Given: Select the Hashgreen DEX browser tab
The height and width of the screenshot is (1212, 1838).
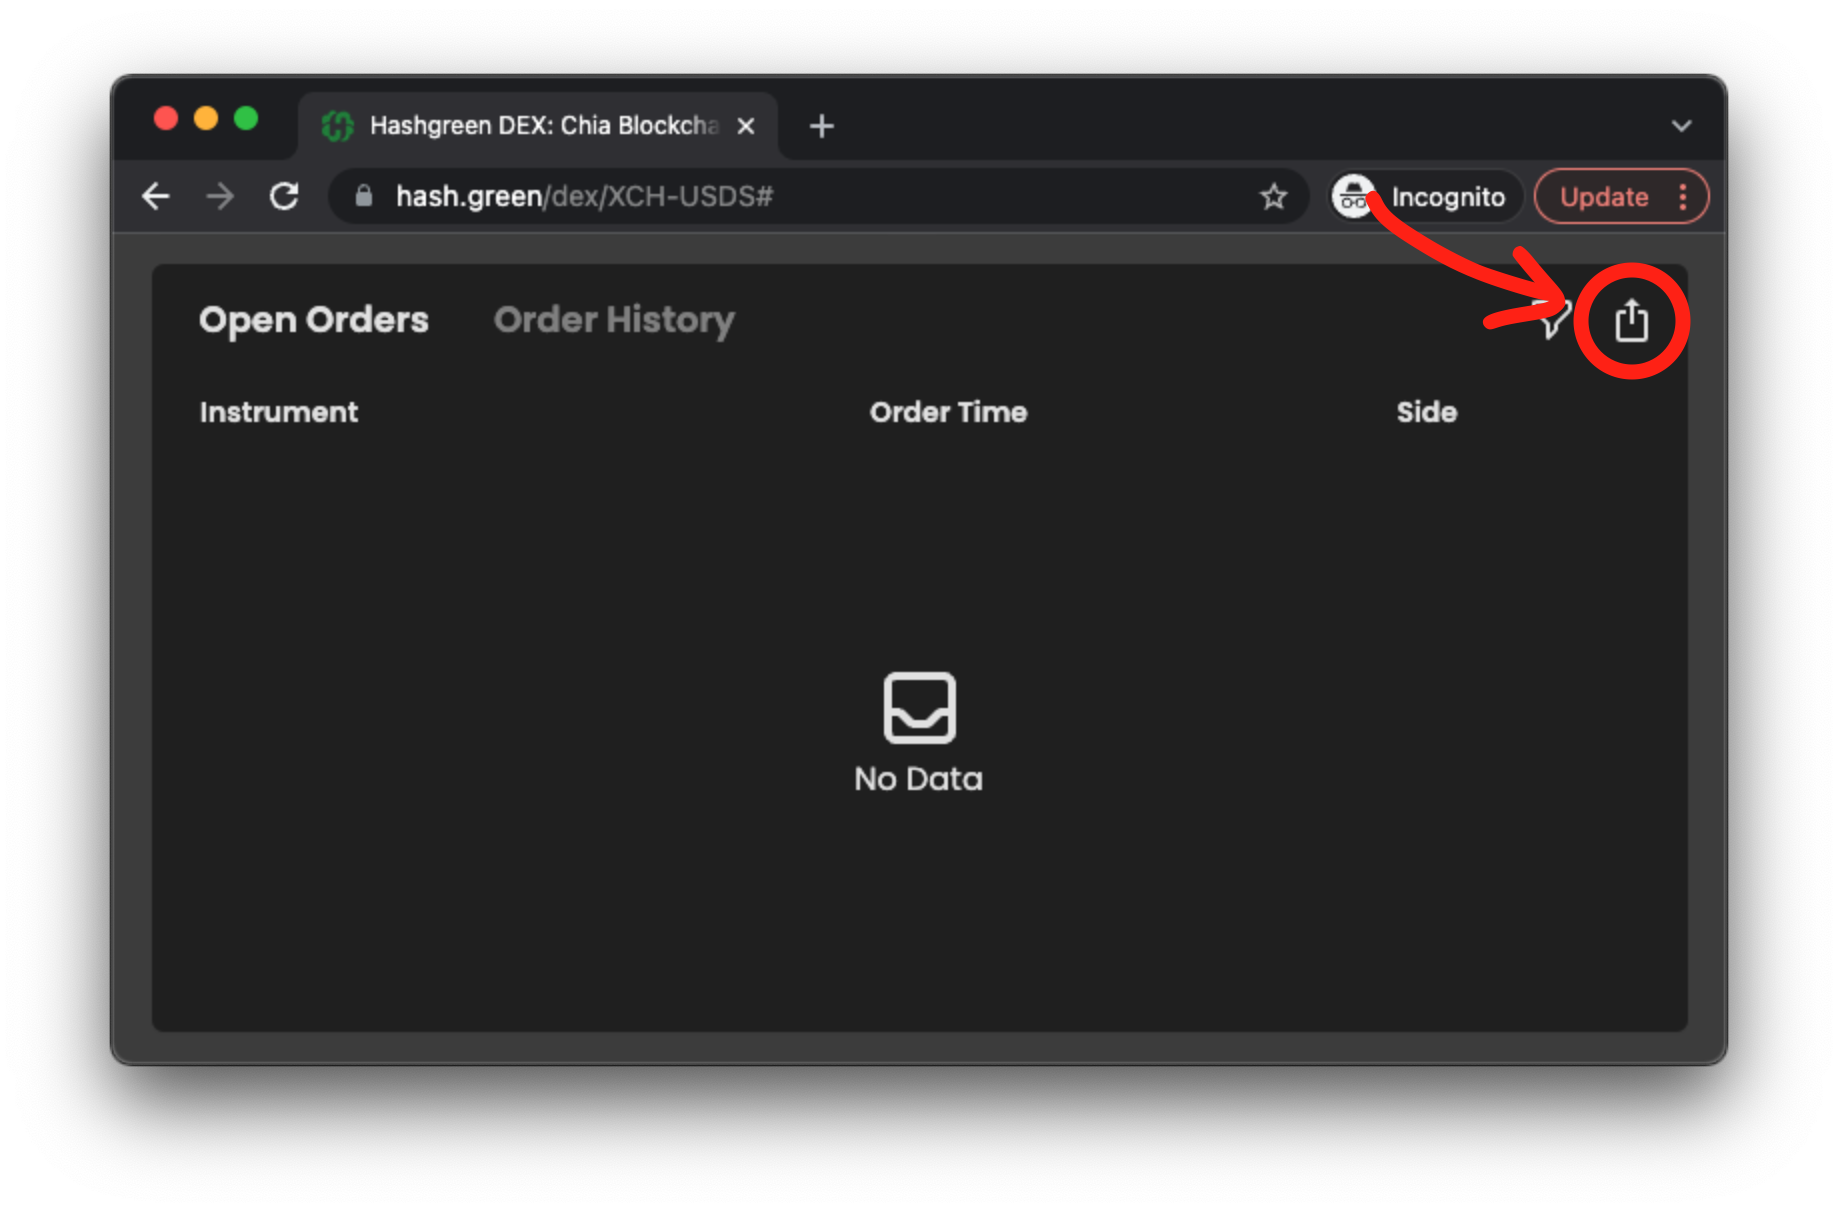Looking at the screenshot, I should pos(538,126).
